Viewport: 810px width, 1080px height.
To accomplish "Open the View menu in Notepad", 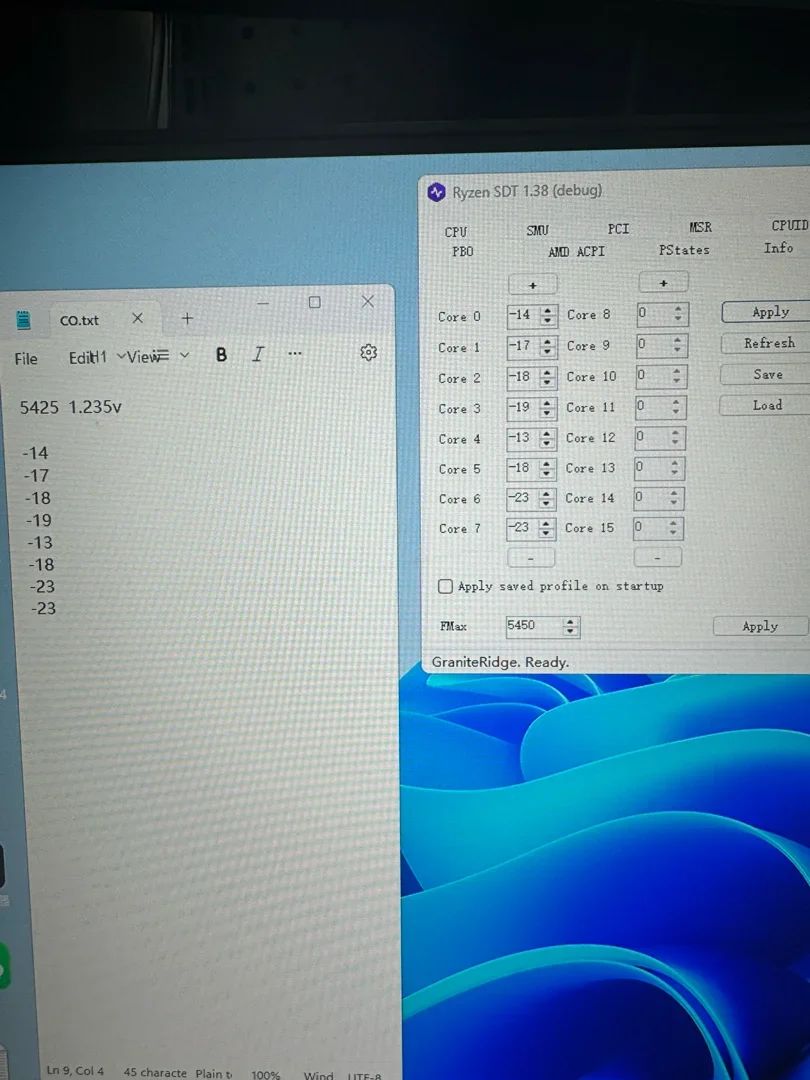I will tap(143, 356).
